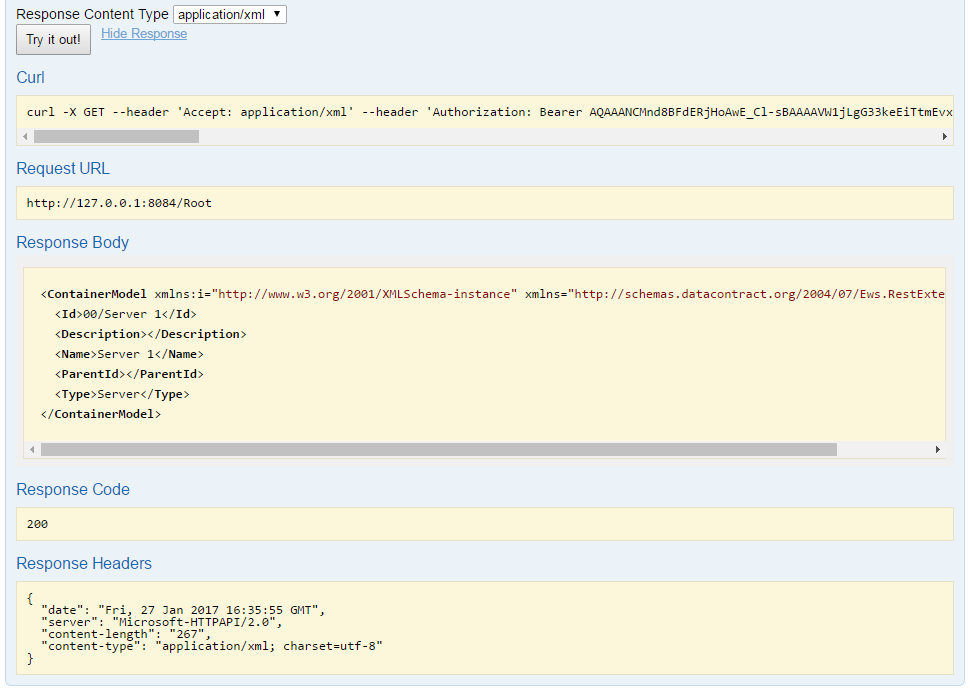Click the empty ParentId element line
The height and width of the screenshot is (691, 970).
click(129, 374)
